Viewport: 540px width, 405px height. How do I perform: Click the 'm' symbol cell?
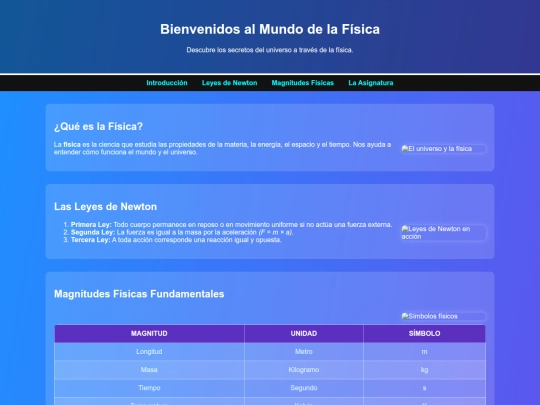pos(424,352)
